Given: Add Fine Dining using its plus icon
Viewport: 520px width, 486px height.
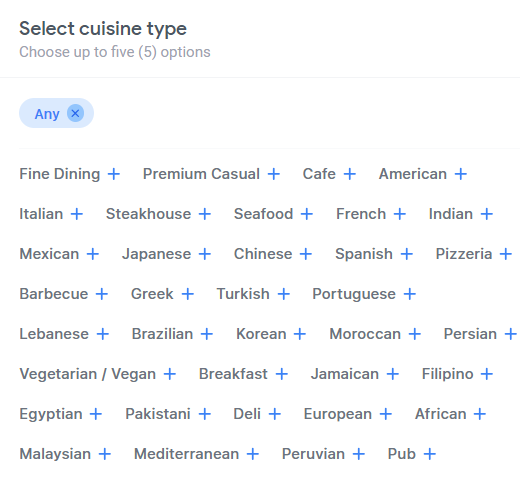Looking at the screenshot, I should click(114, 174).
